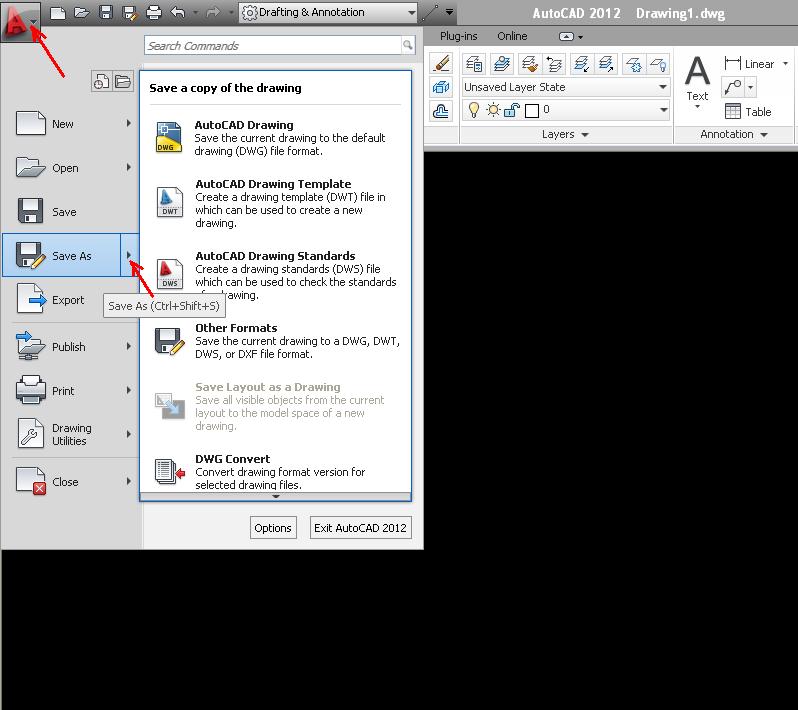The image size is (798, 710).
Task: Choose Other Formats save option
Action: click(275, 340)
